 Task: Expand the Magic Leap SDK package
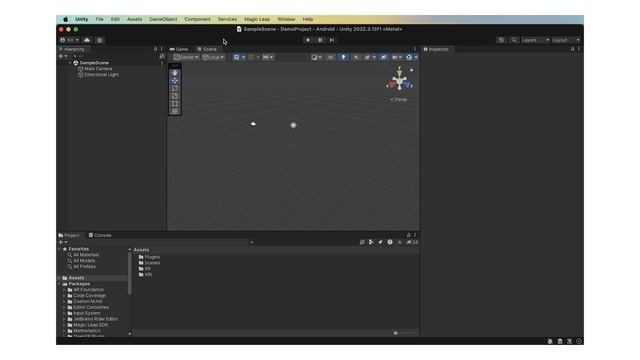pyautogui.click(x=64, y=325)
